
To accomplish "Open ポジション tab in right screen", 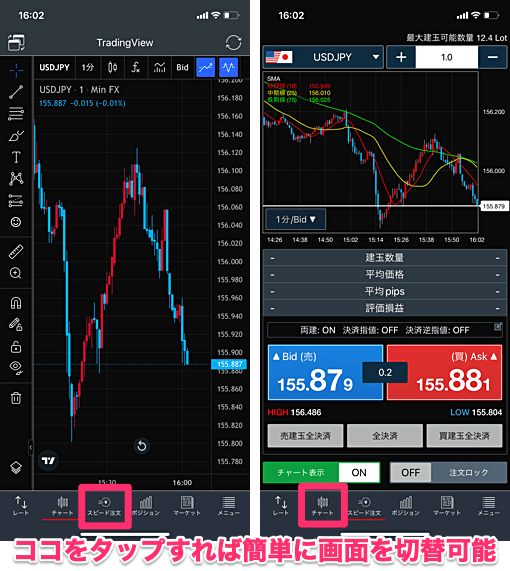I will click(405, 506).
